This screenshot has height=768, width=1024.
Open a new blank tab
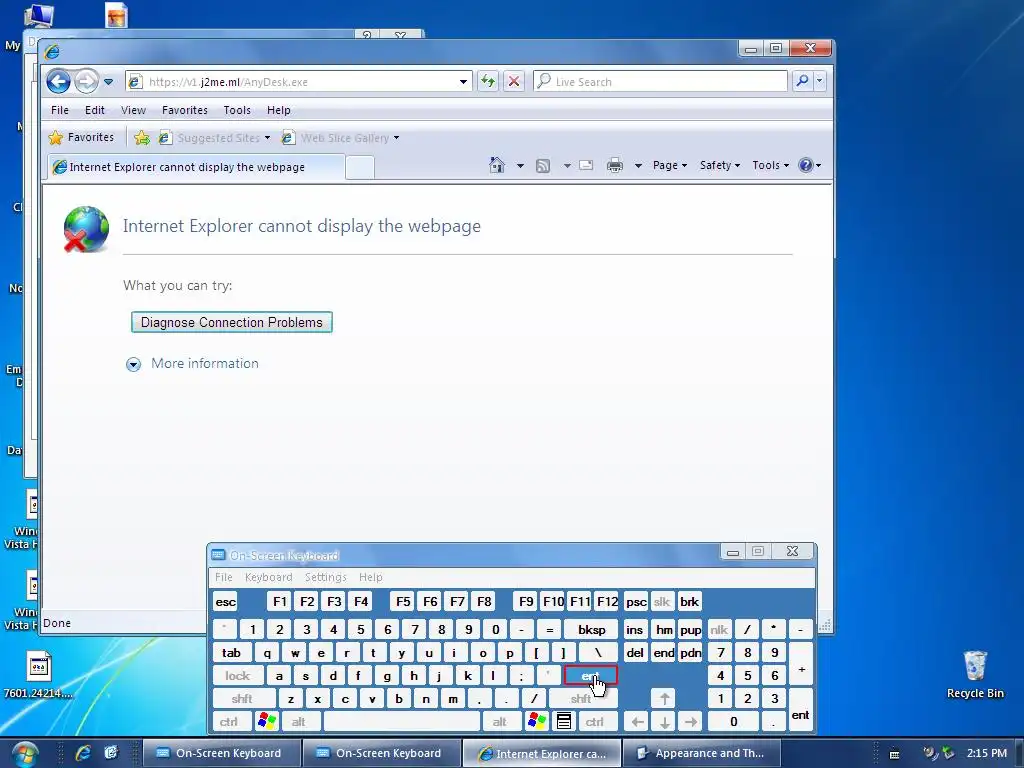click(x=360, y=168)
